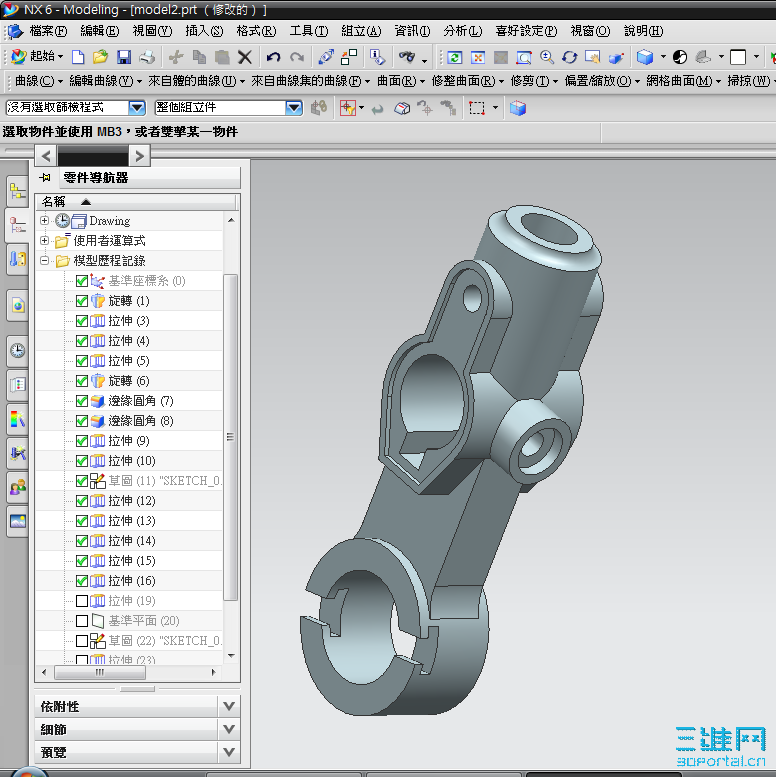This screenshot has height=777, width=776.
Task: Open the 說明(H) menu
Action: [x=644, y=31]
